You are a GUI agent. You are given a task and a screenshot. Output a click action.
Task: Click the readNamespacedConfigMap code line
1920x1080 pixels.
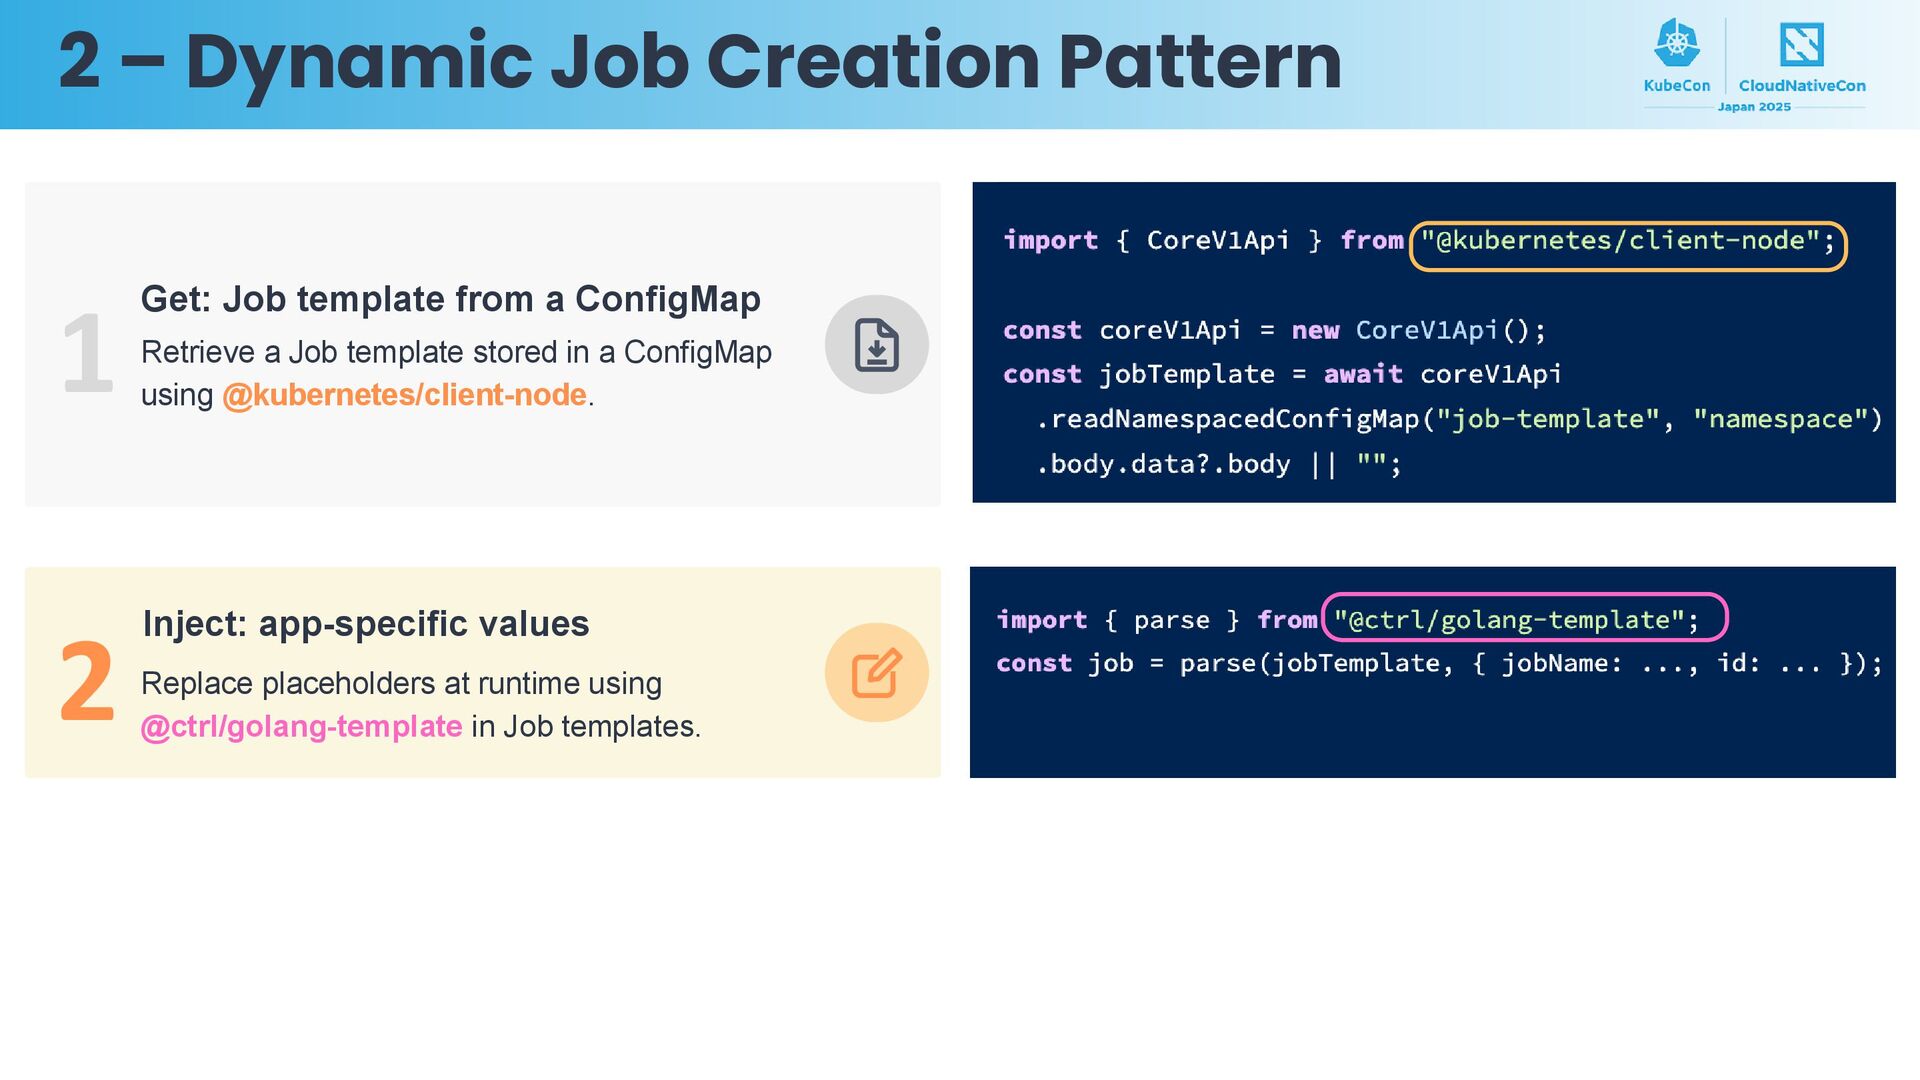pos(1458,419)
